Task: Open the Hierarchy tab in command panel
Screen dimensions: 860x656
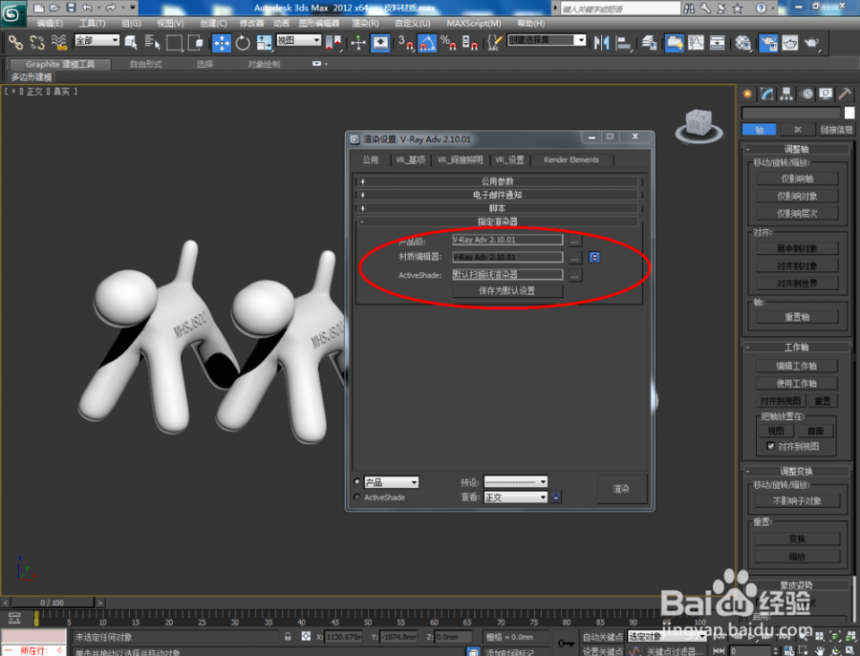Action: [x=786, y=94]
